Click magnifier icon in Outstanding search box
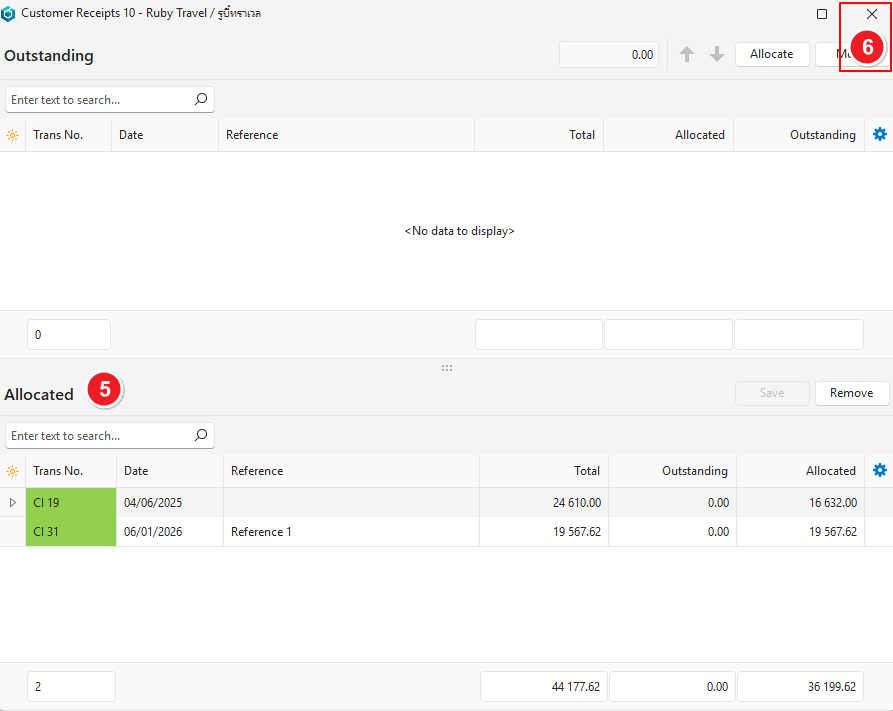The height and width of the screenshot is (711, 893). click(201, 99)
